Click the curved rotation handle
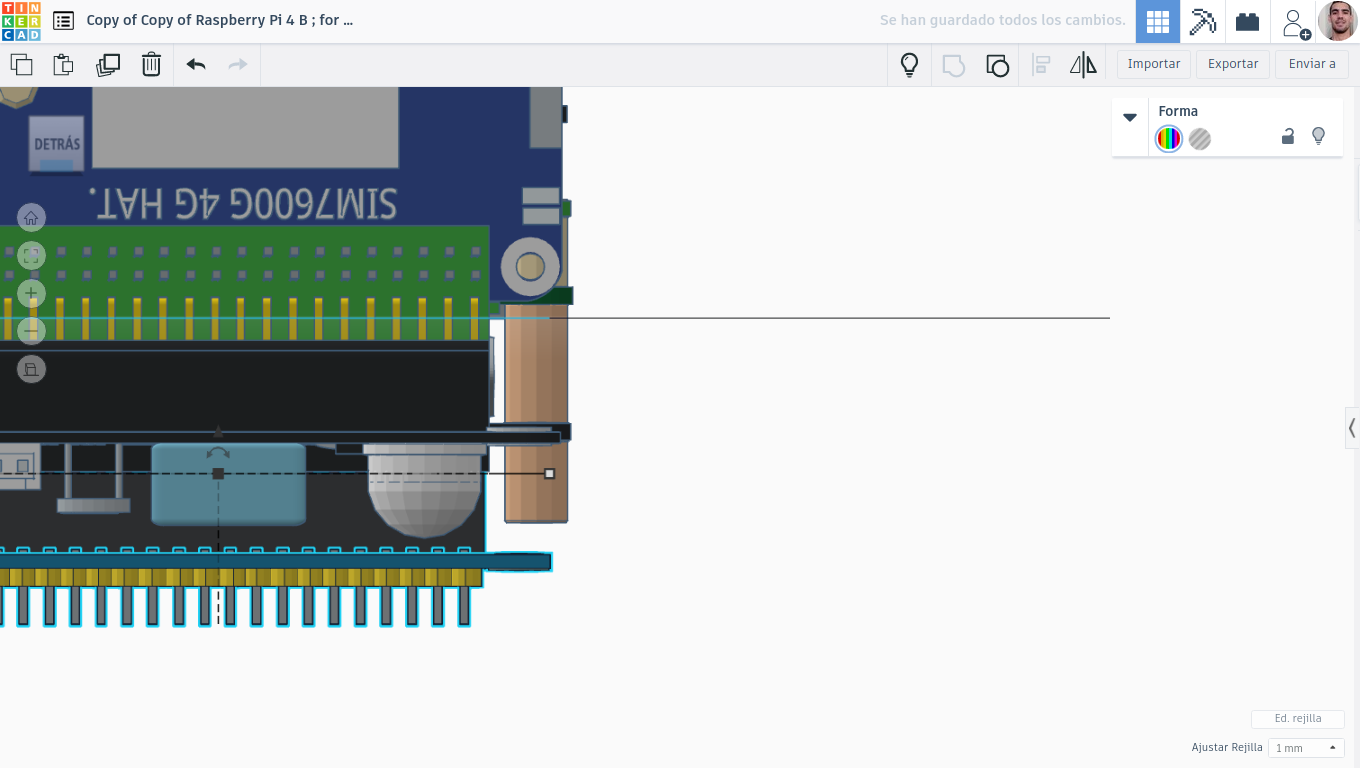The image size is (1360, 768). [218, 453]
